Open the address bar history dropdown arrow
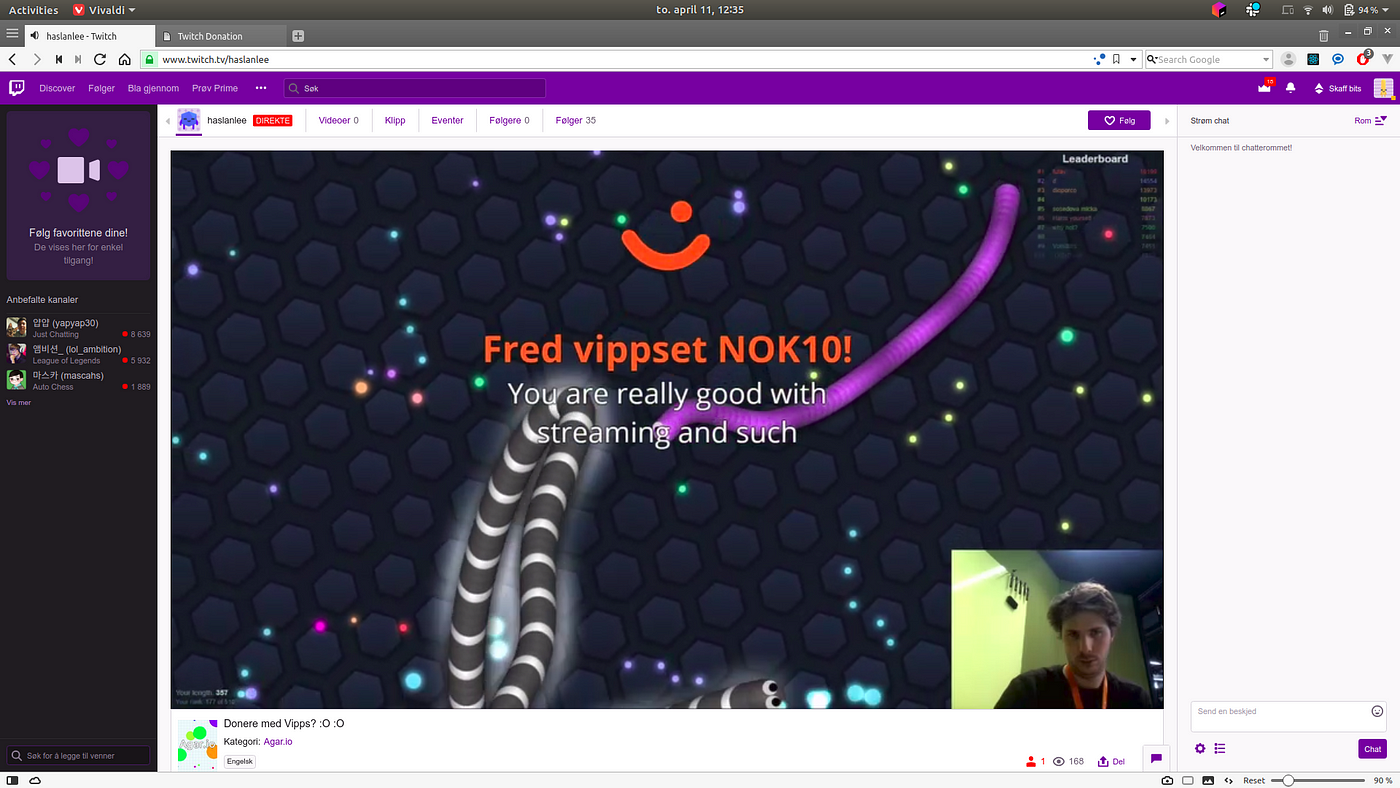 tap(1134, 59)
